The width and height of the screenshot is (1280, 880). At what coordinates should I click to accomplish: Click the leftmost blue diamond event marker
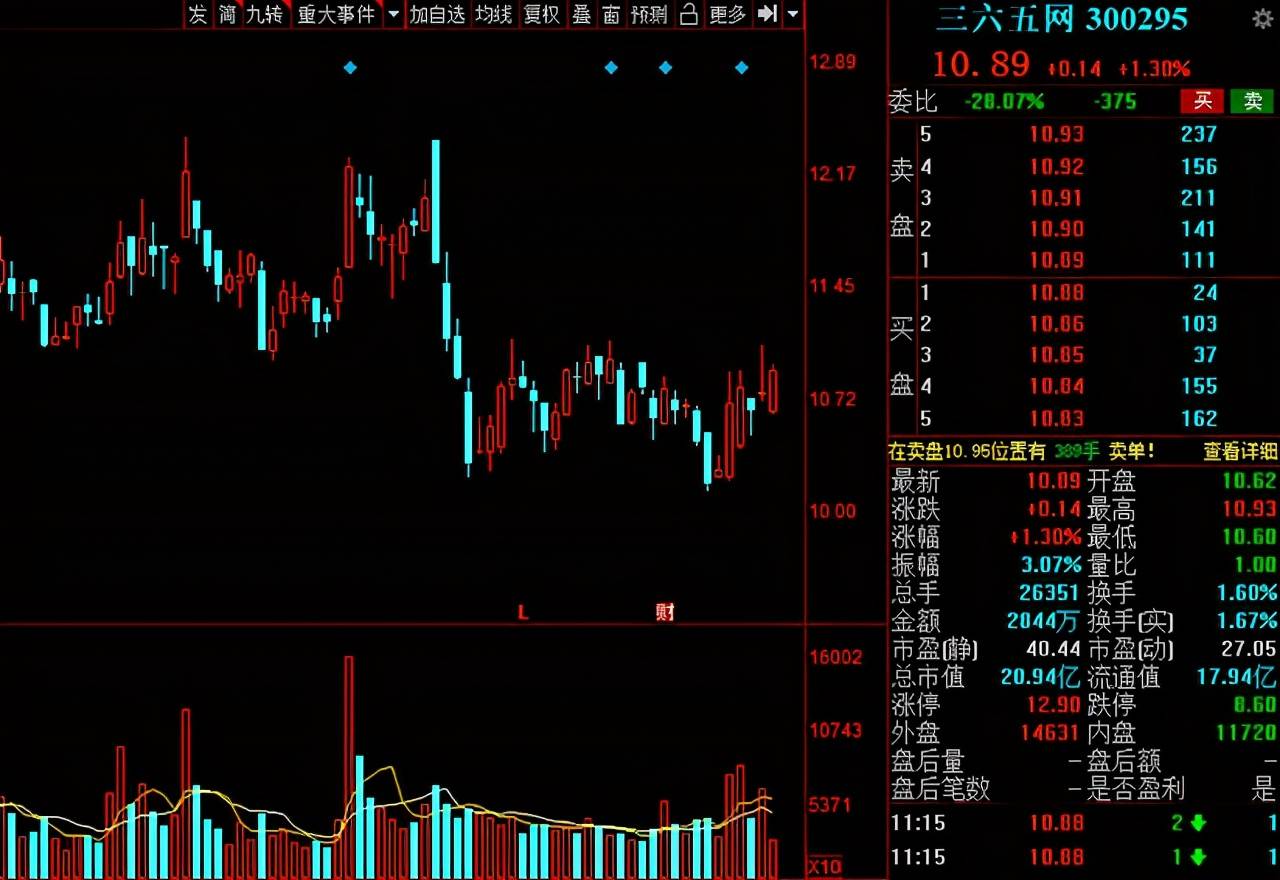[x=350, y=68]
